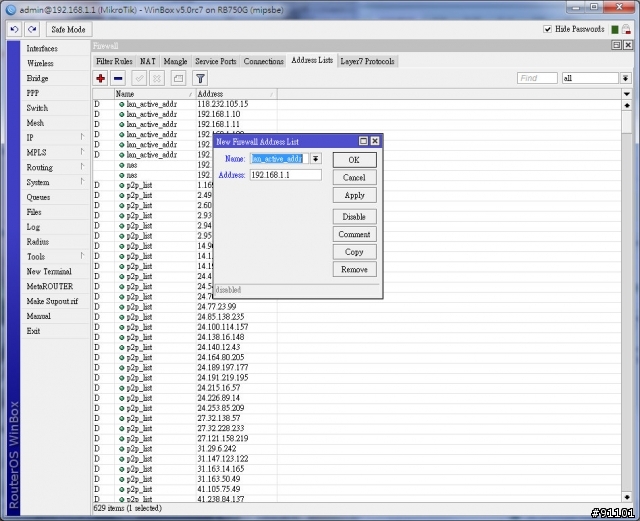640x521 pixels.
Task: Remove entry with blue minus icon
Action: coord(118,78)
